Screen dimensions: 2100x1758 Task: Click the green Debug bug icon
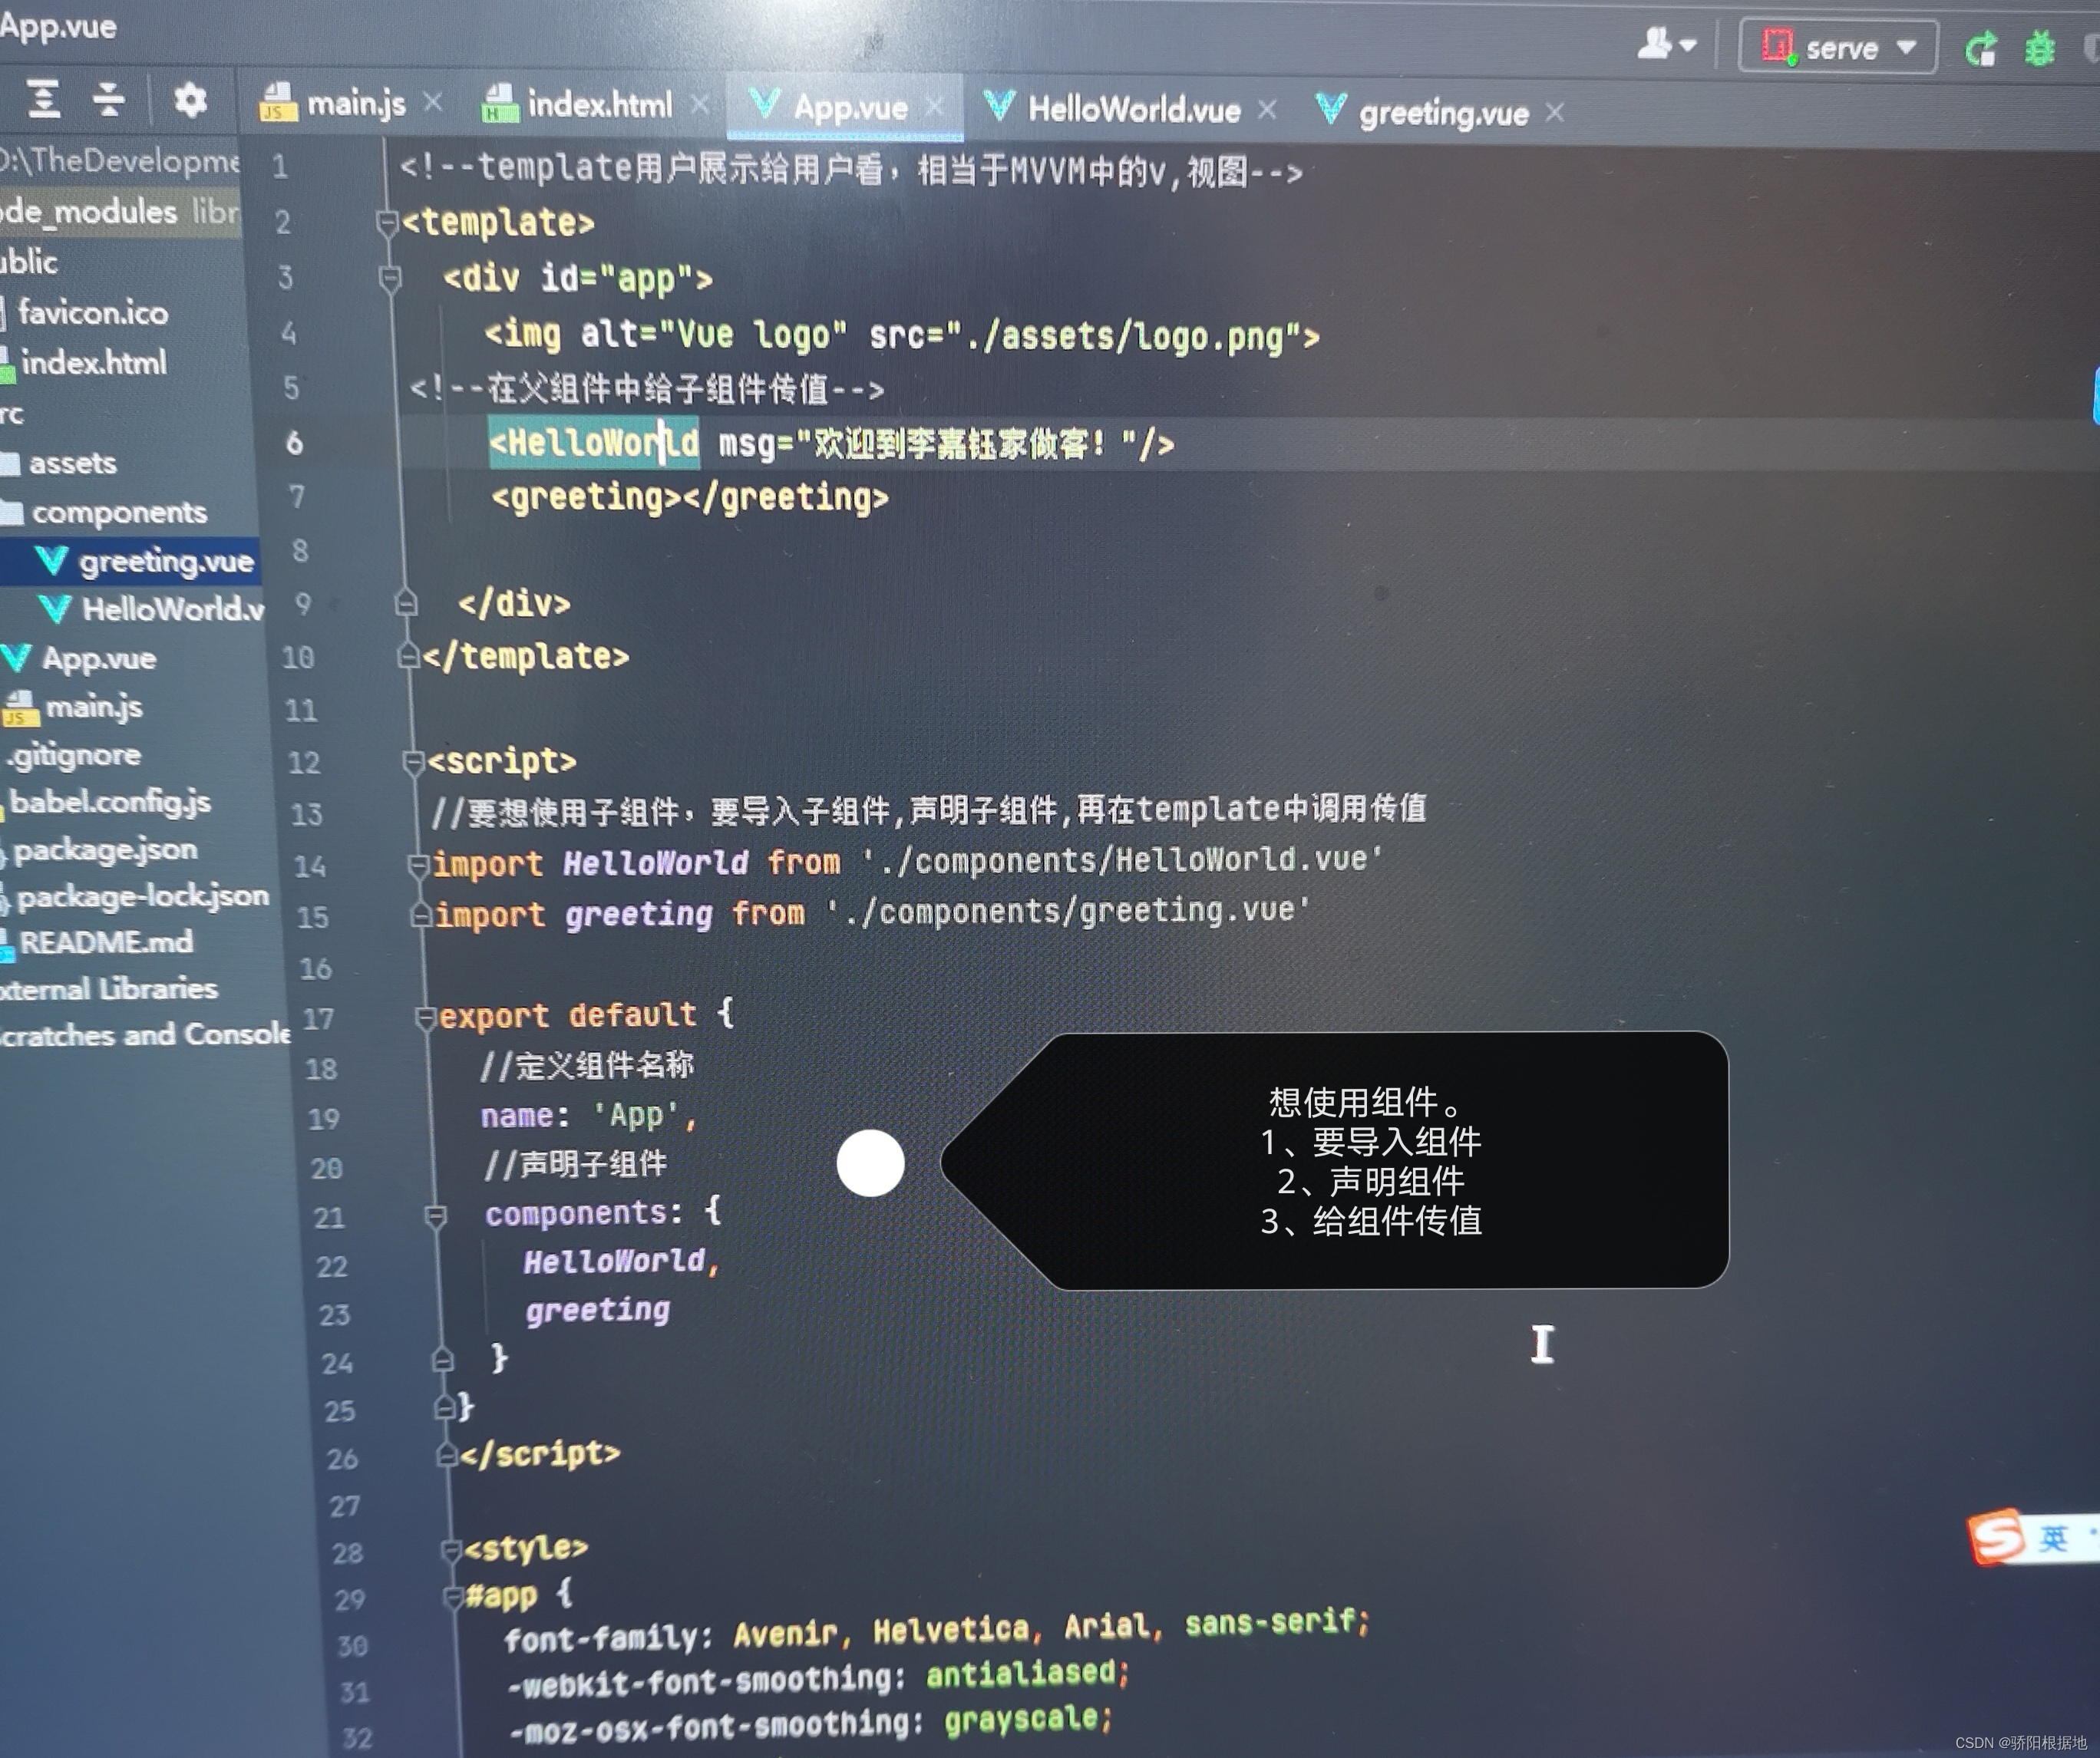point(2039,48)
